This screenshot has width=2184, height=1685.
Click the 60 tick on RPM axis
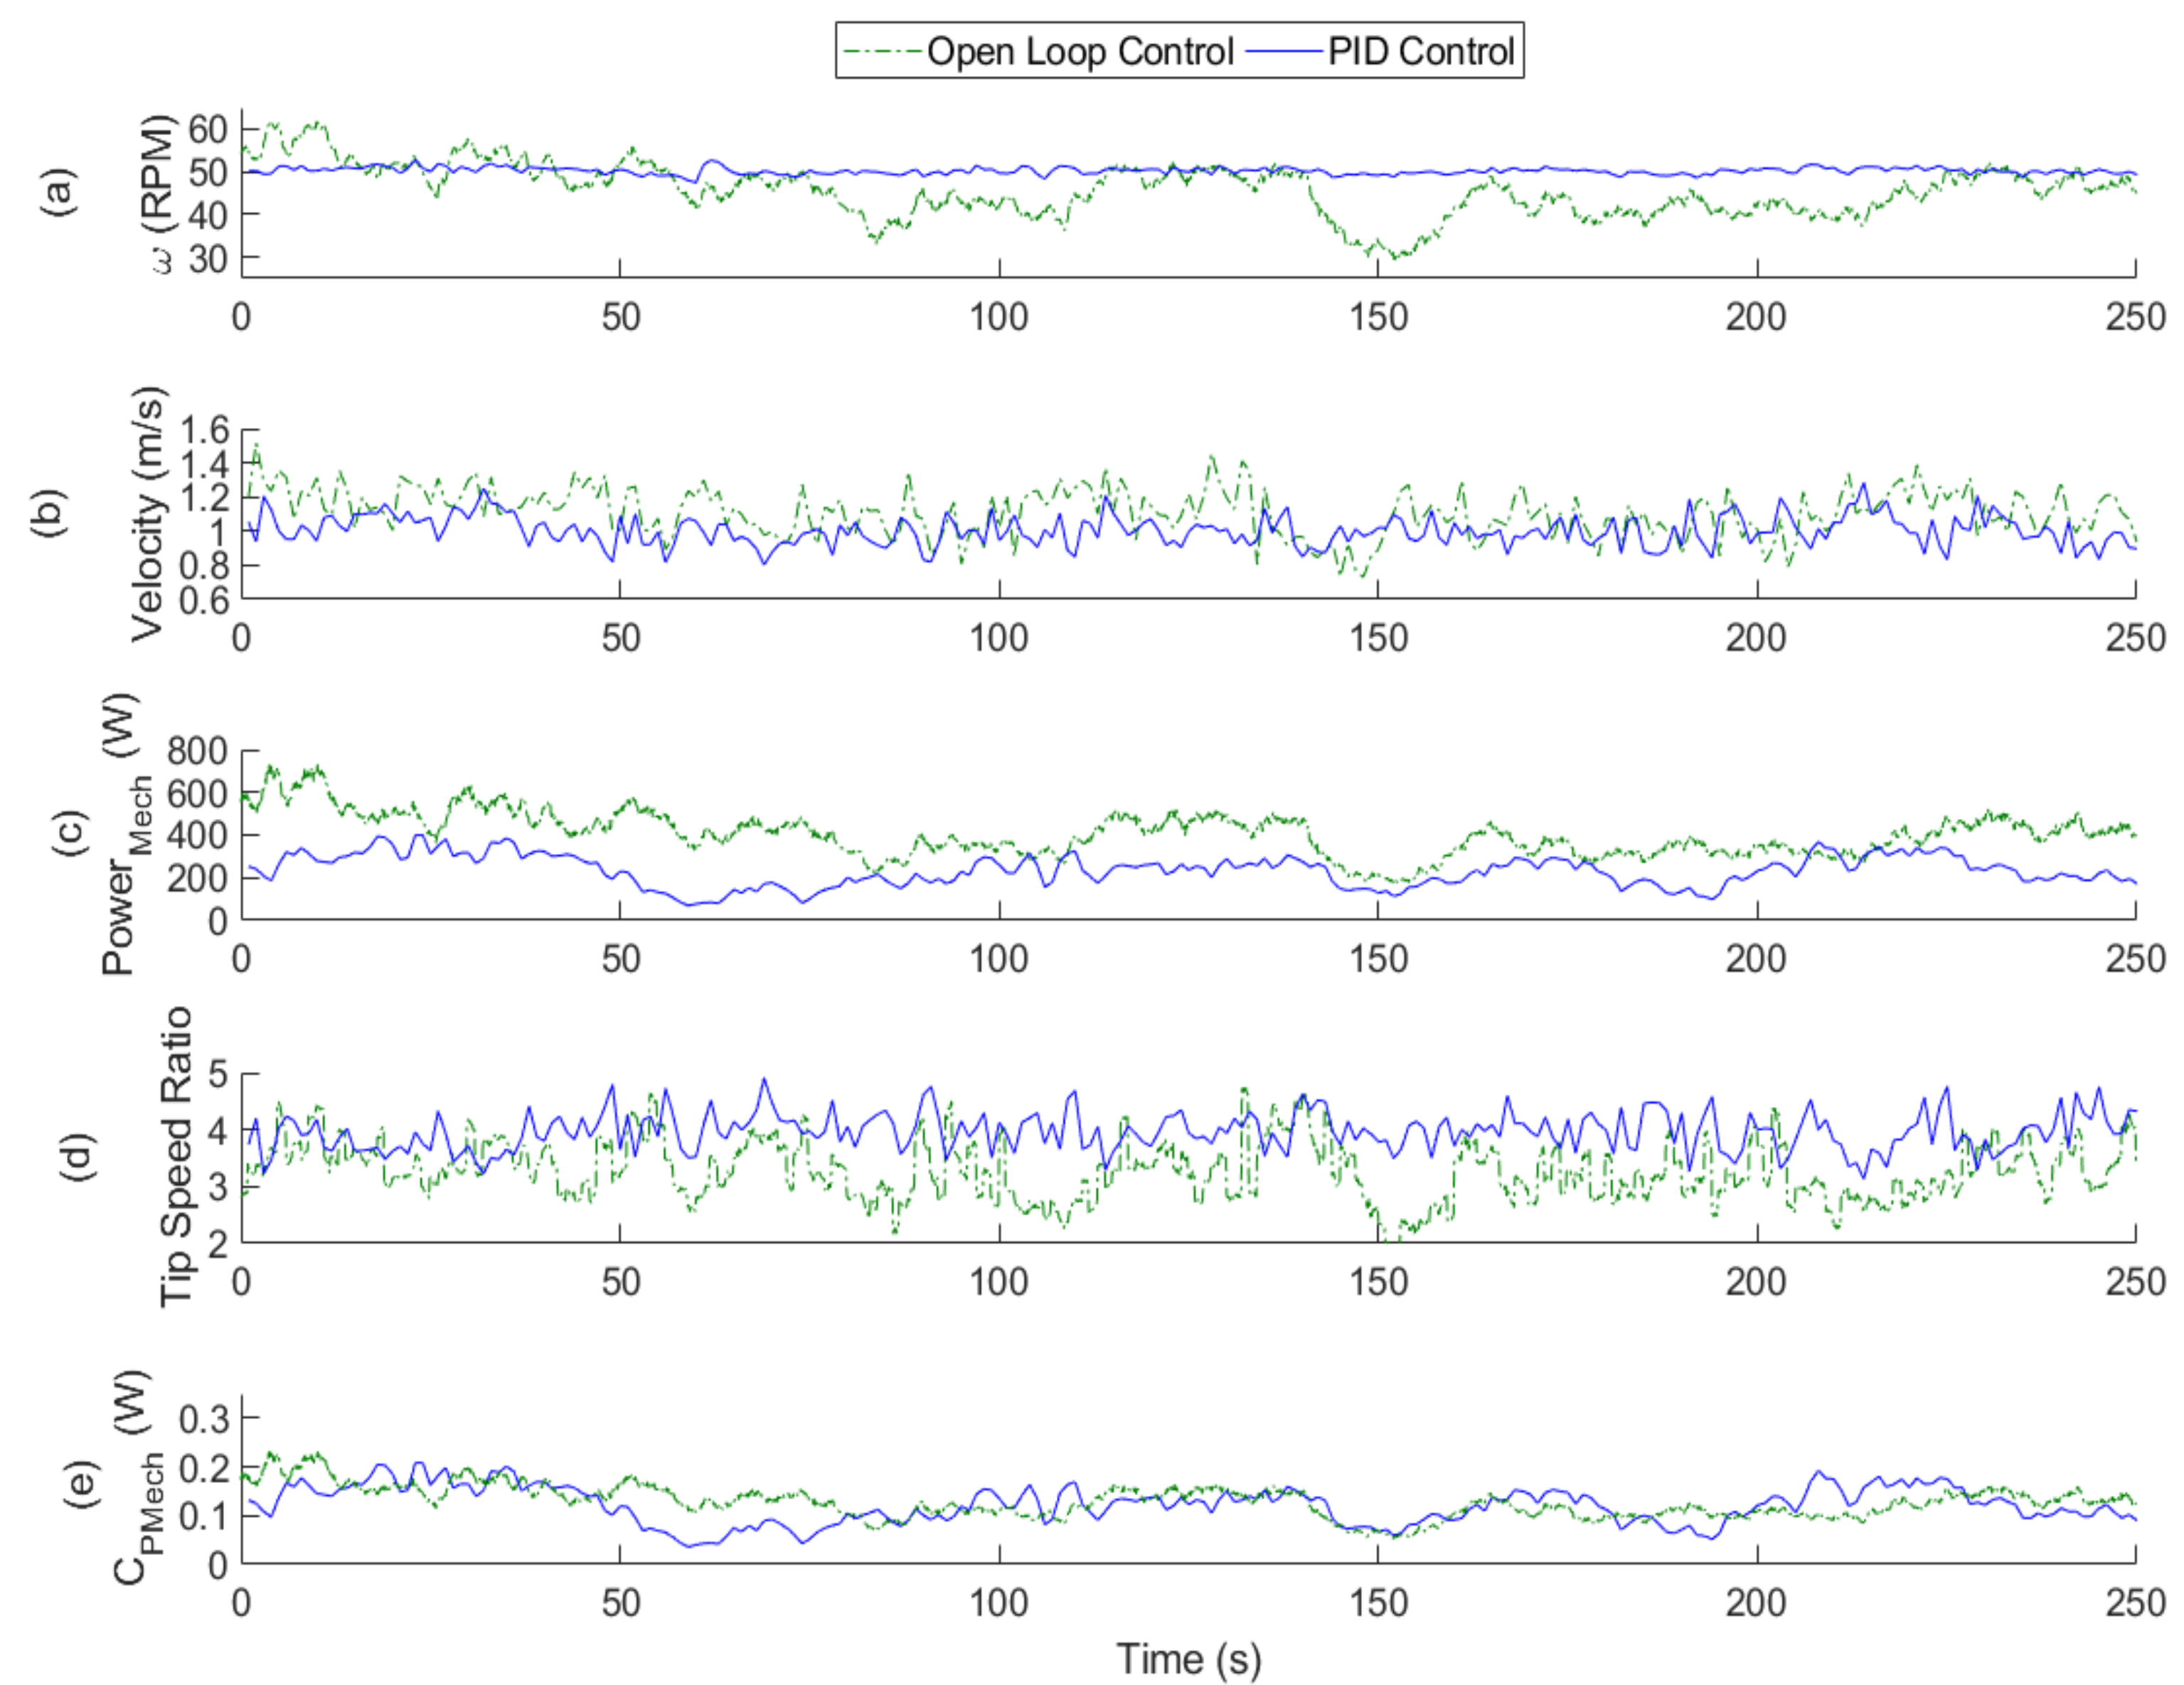(x=207, y=129)
